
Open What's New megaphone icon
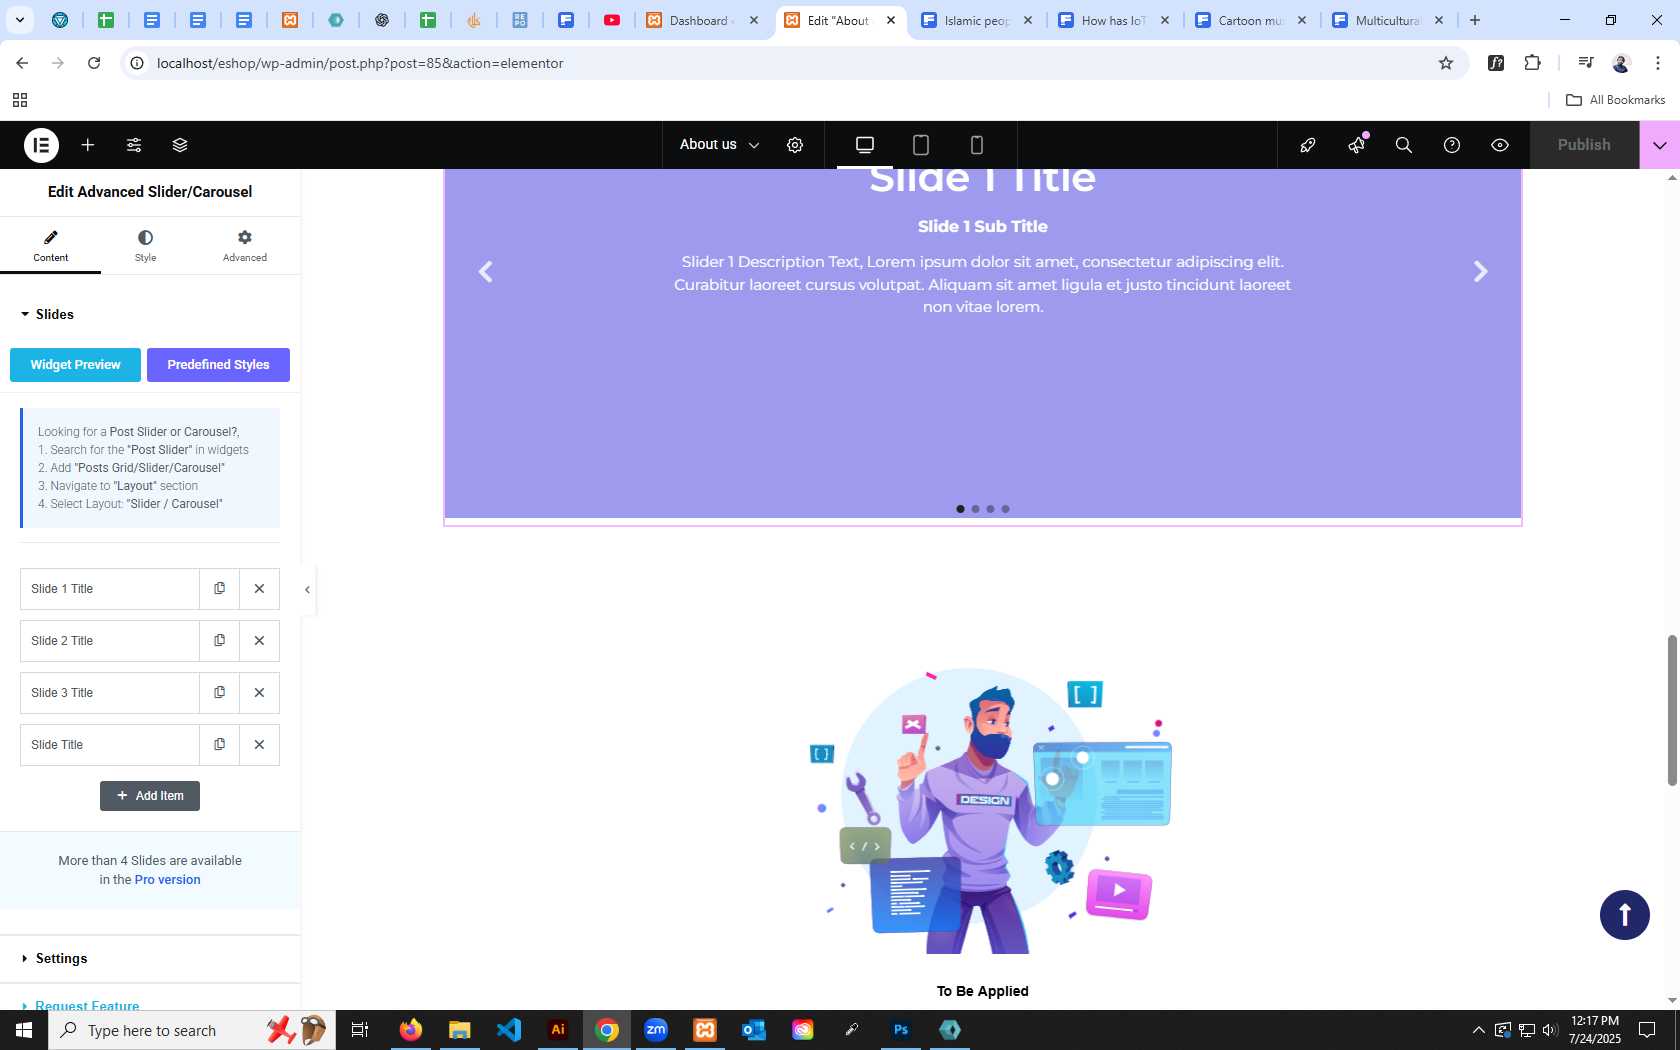click(1356, 145)
